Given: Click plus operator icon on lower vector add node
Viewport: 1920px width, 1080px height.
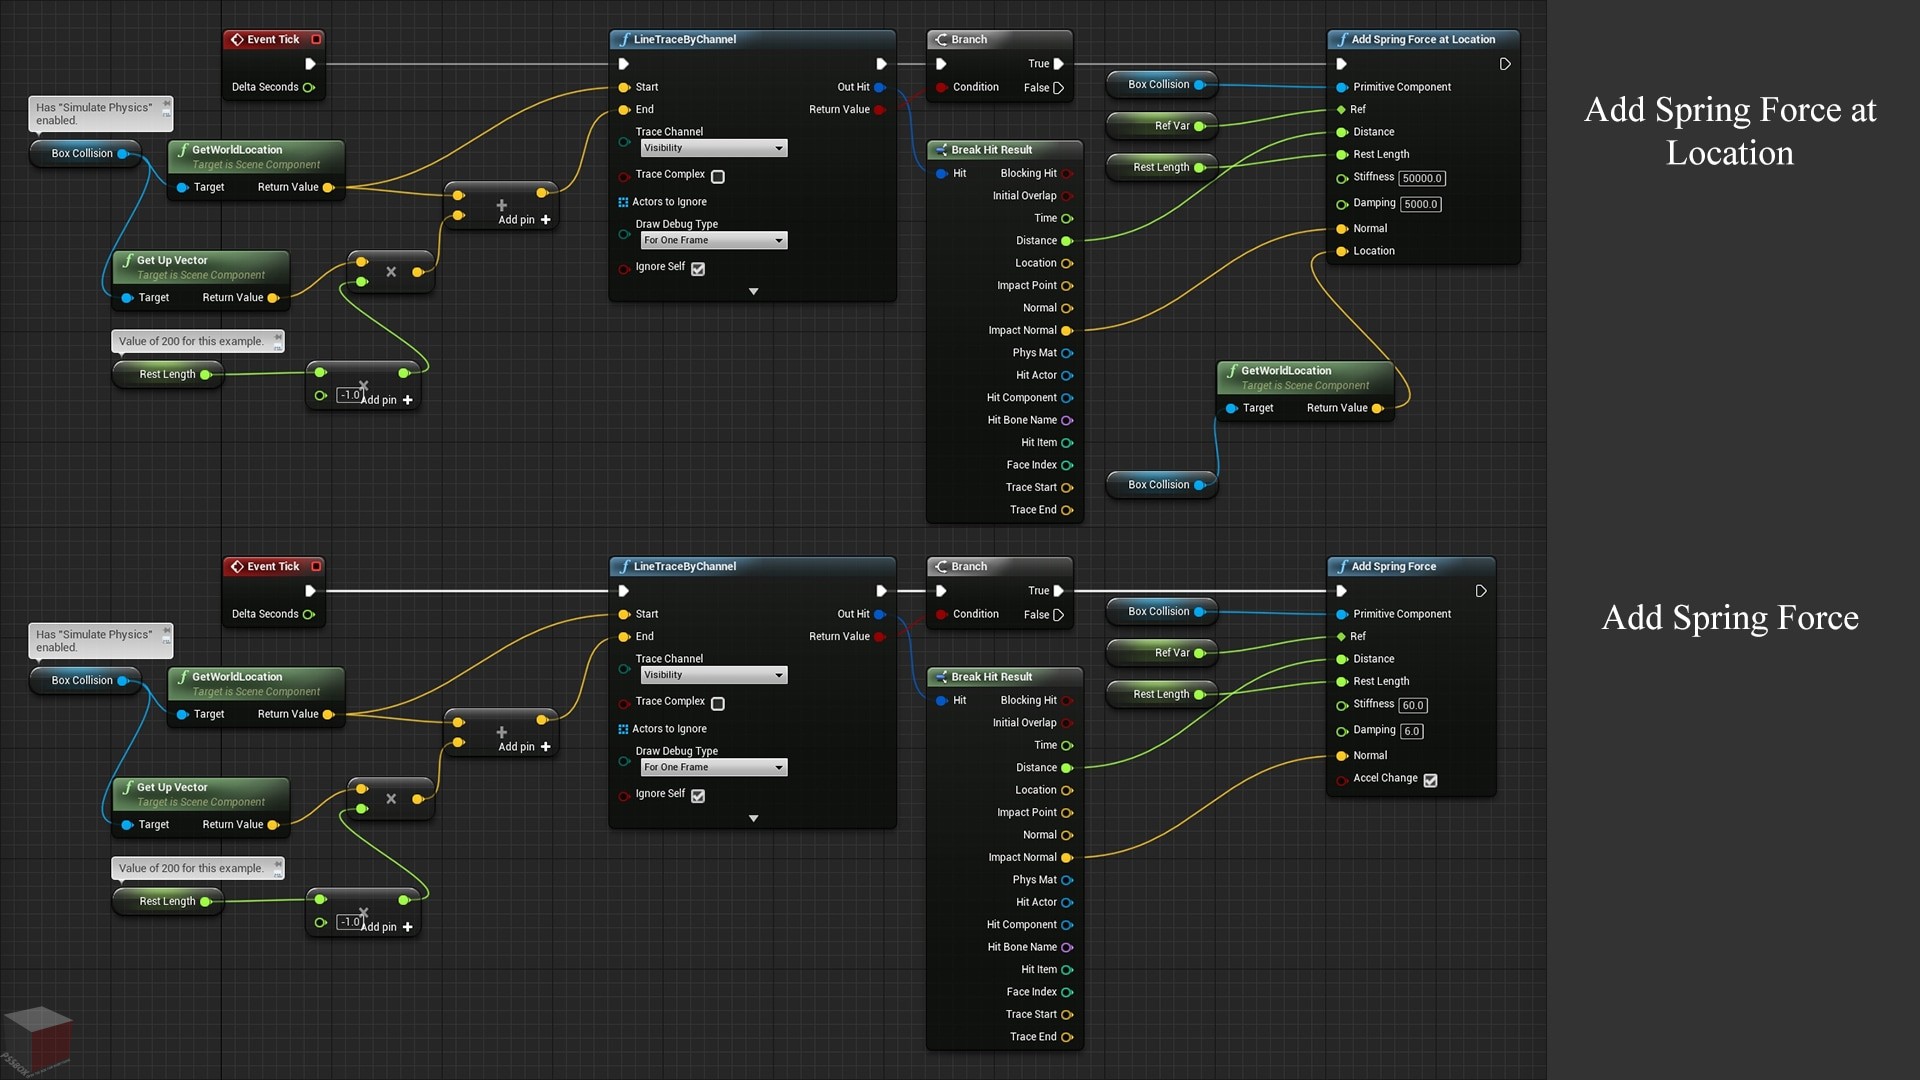Looking at the screenshot, I should [x=502, y=732].
